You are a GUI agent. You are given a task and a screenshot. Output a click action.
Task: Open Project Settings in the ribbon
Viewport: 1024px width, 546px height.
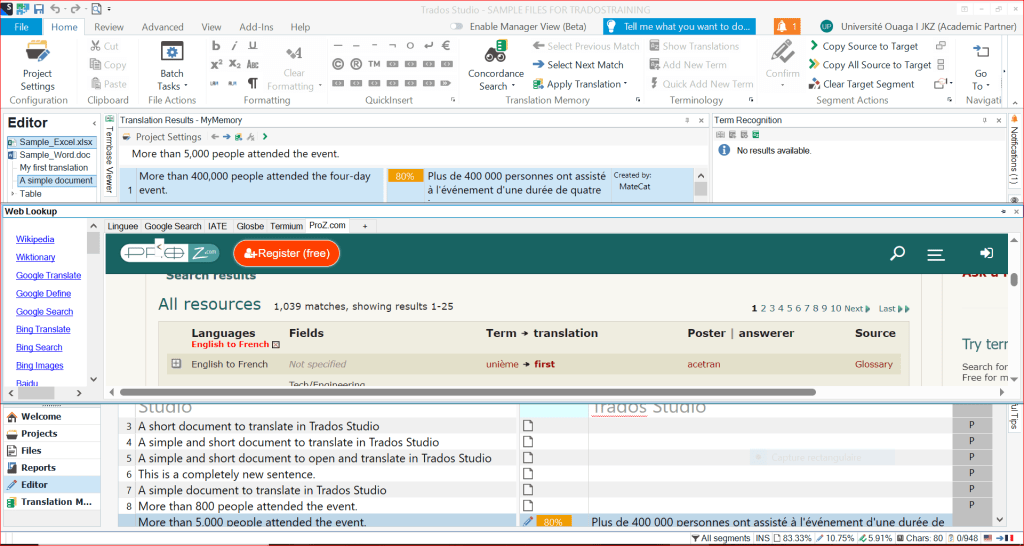click(x=37, y=64)
